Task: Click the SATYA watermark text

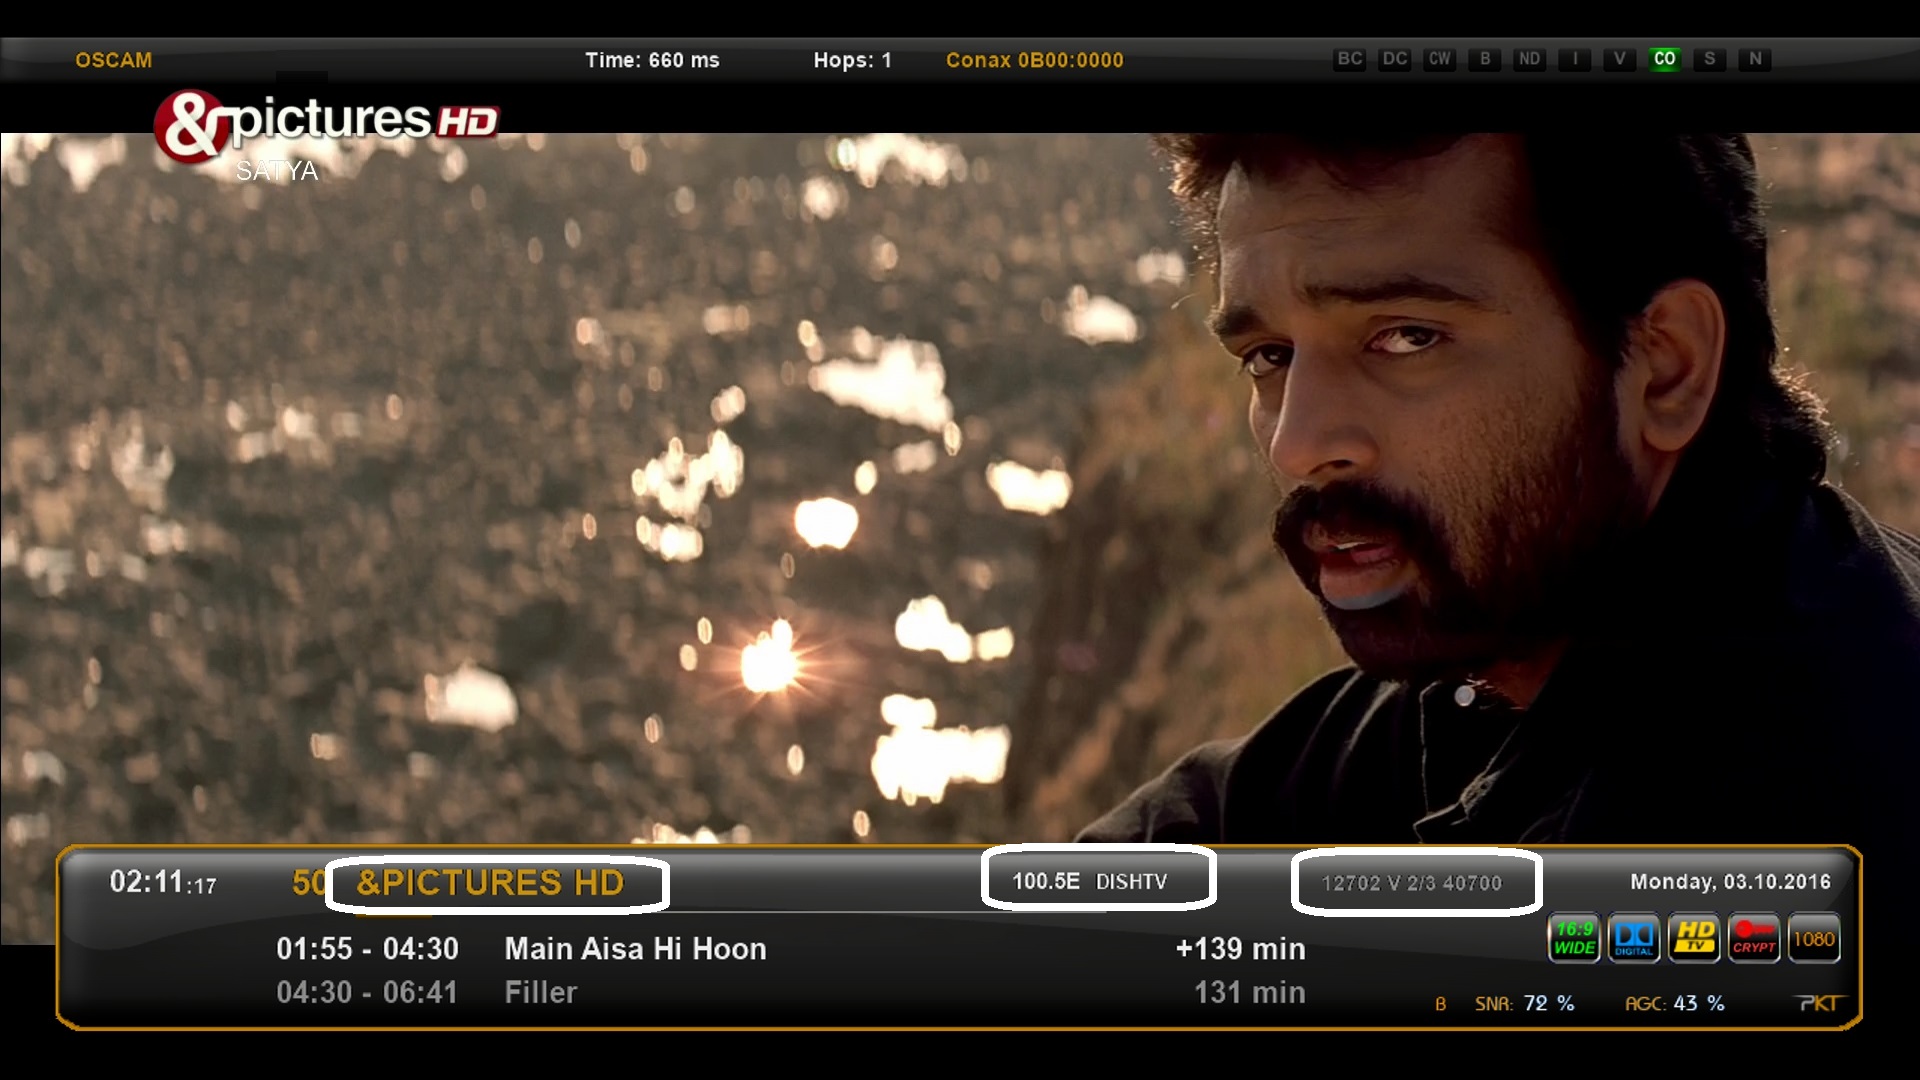Action: click(x=277, y=171)
